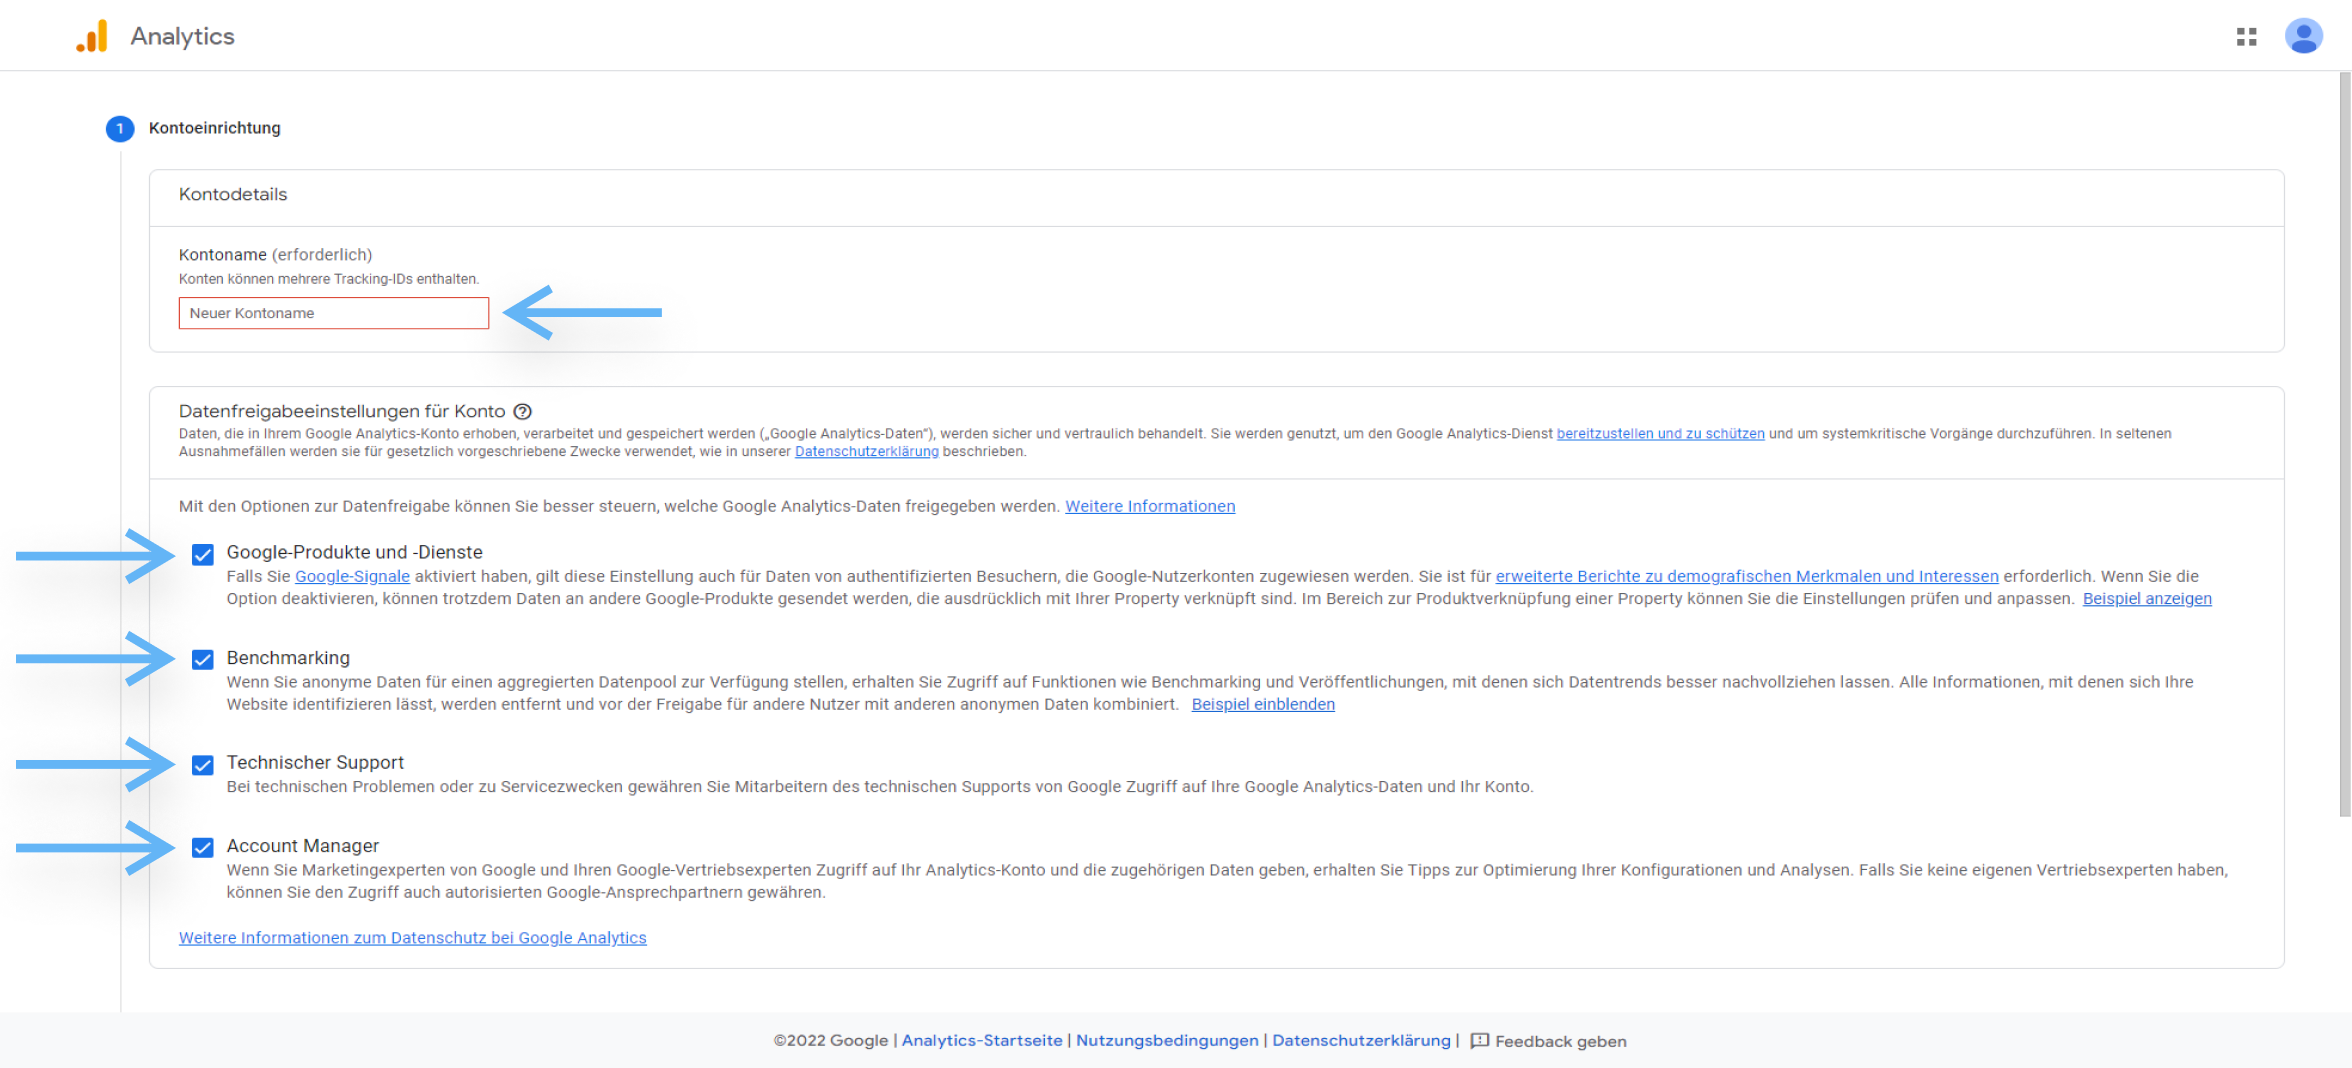This screenshot has height=1068, width=2352.
Task: Open the Google apps grid menu
Action: pos(2246,37)
